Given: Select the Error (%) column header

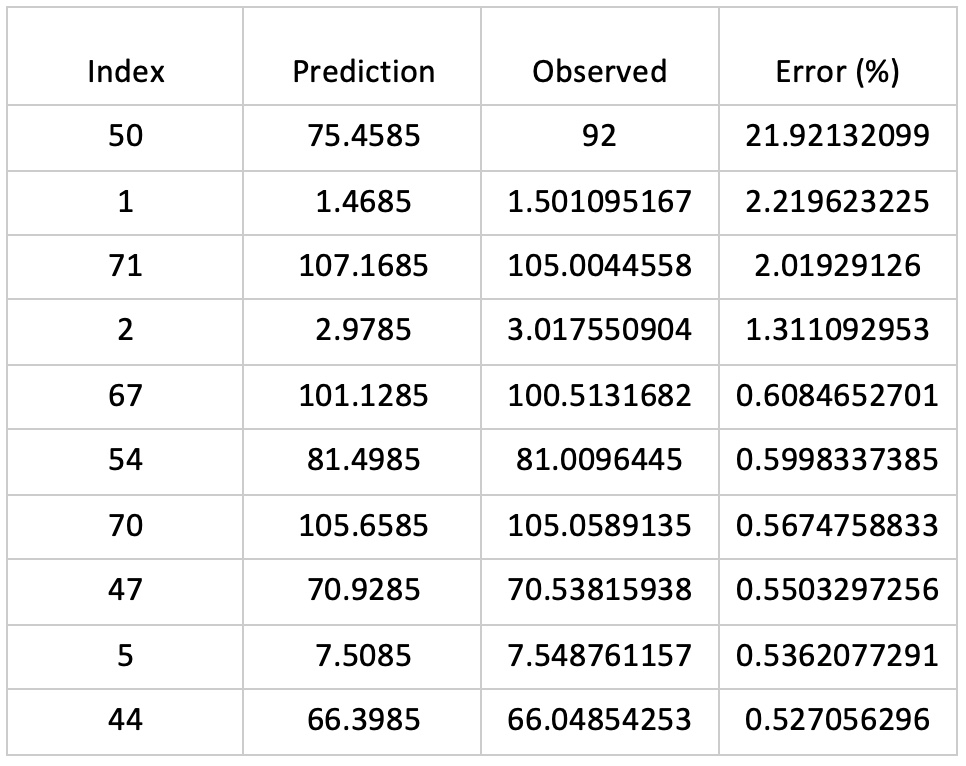Looking at the screenshot, I should tap(837, 72).
